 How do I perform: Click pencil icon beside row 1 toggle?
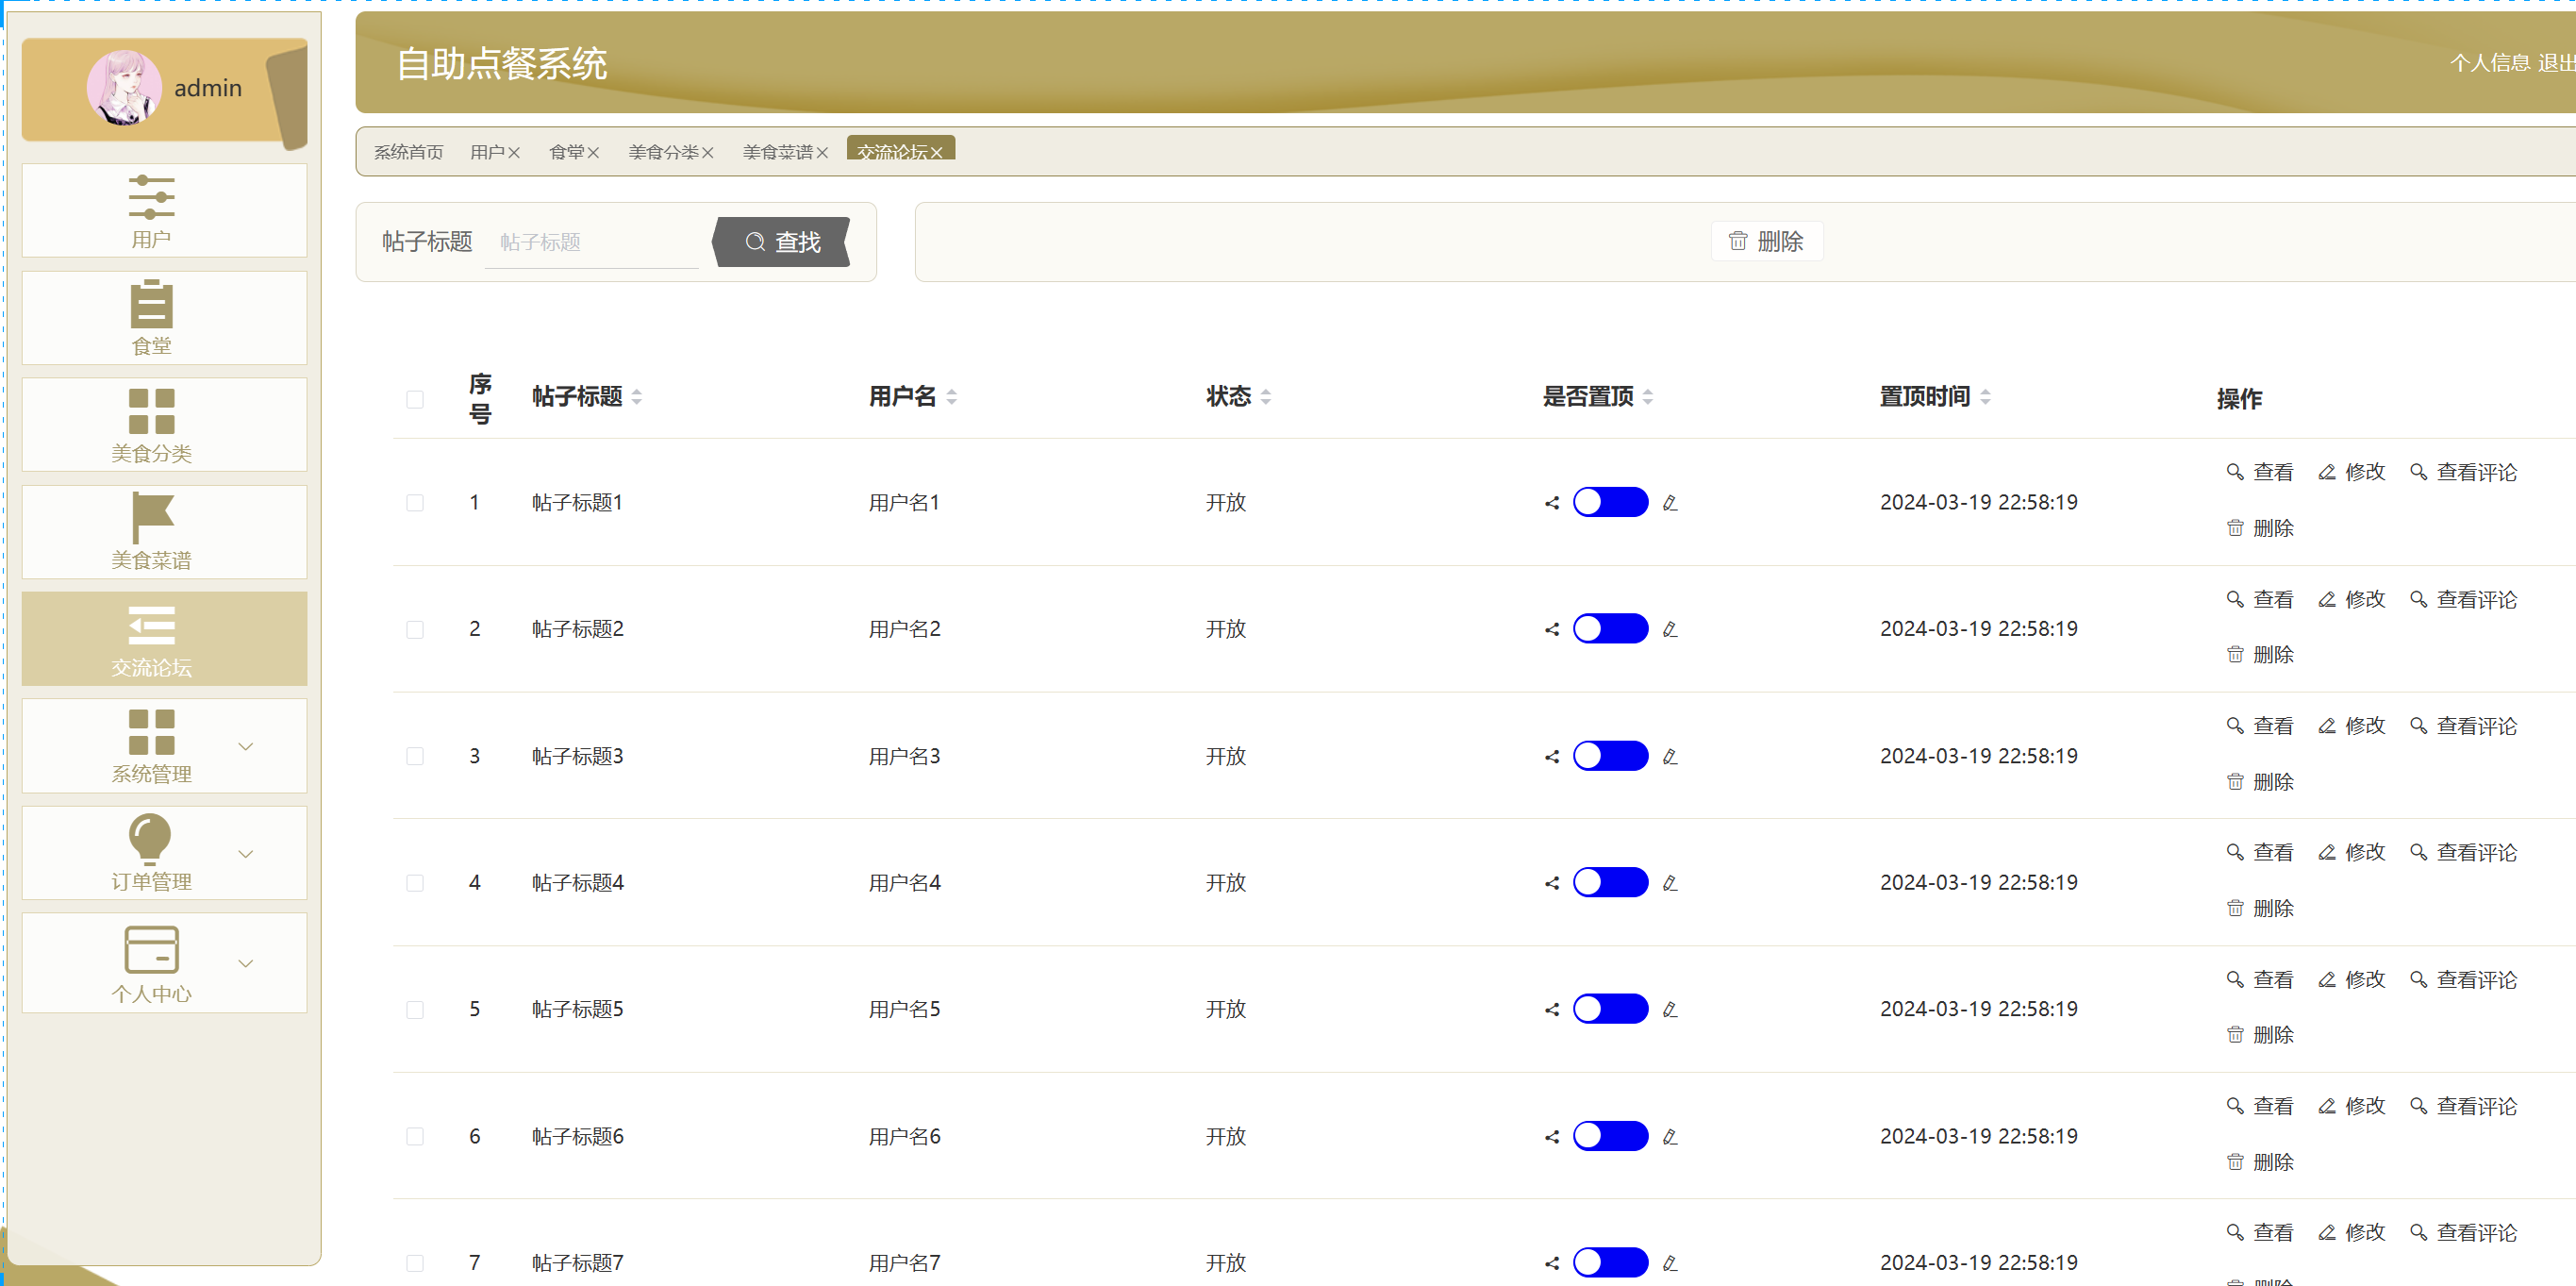1669,503
